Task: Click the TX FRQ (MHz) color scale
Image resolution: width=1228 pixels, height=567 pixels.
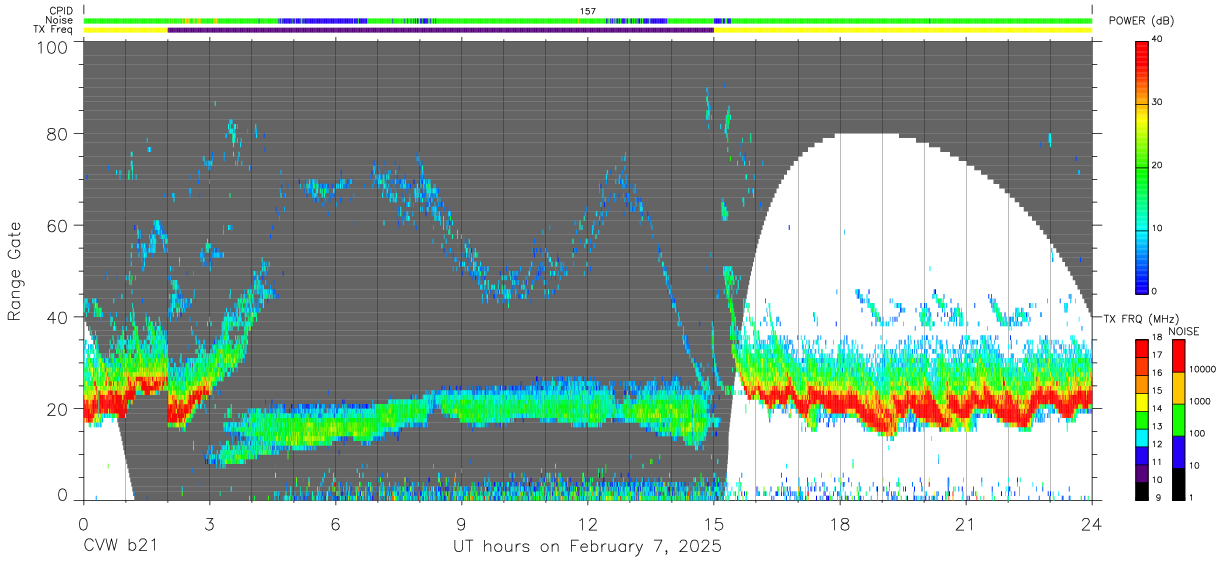Action: pos(1142,418)
